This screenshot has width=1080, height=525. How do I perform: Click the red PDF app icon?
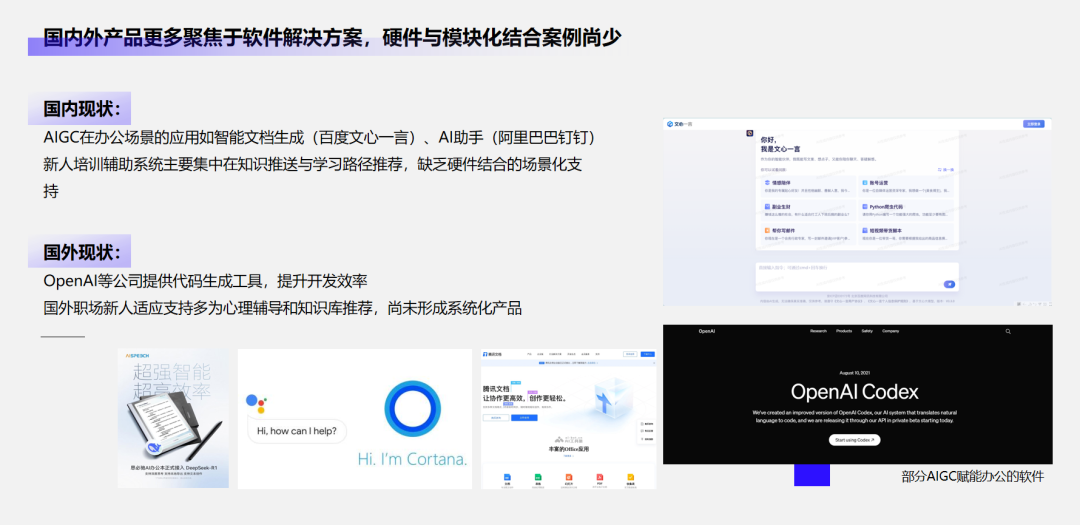[x=600, y=477]
